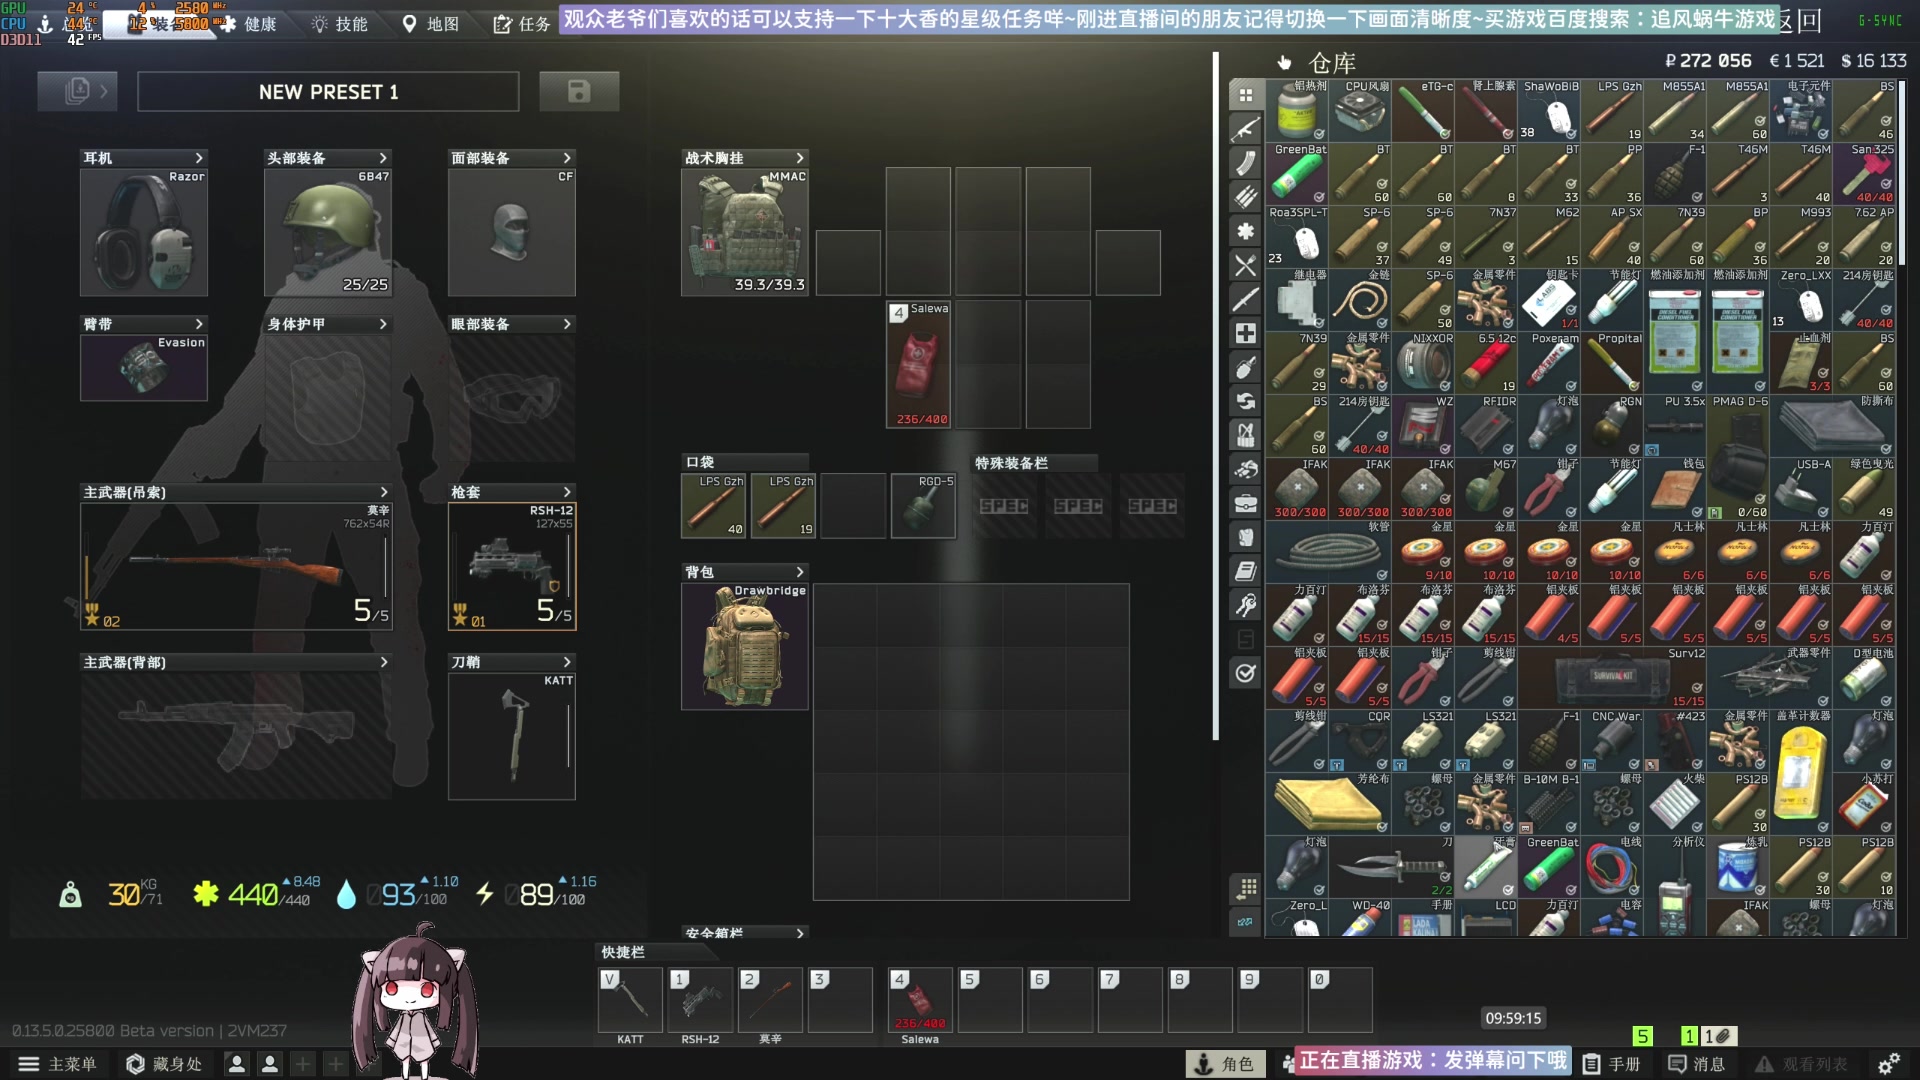Viewport: 1920px width, 1080px height.
Task: Filter stash by keys icon
Action: [x=1245, y=605]
